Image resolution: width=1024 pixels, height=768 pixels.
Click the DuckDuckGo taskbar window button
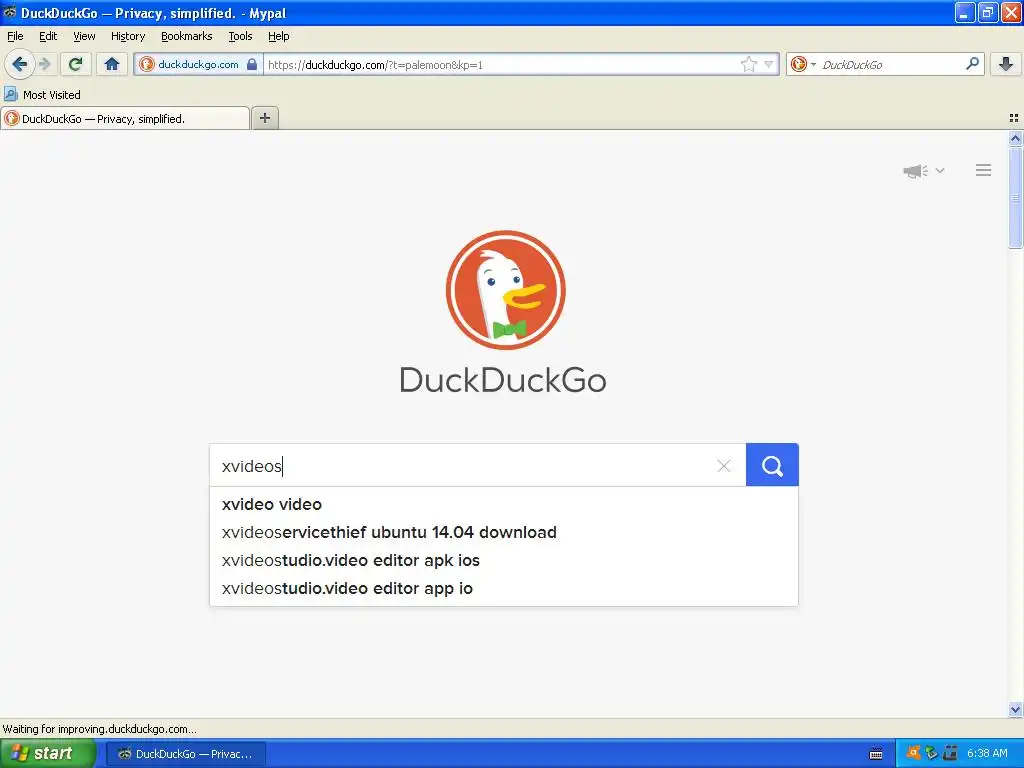[186, 754]
